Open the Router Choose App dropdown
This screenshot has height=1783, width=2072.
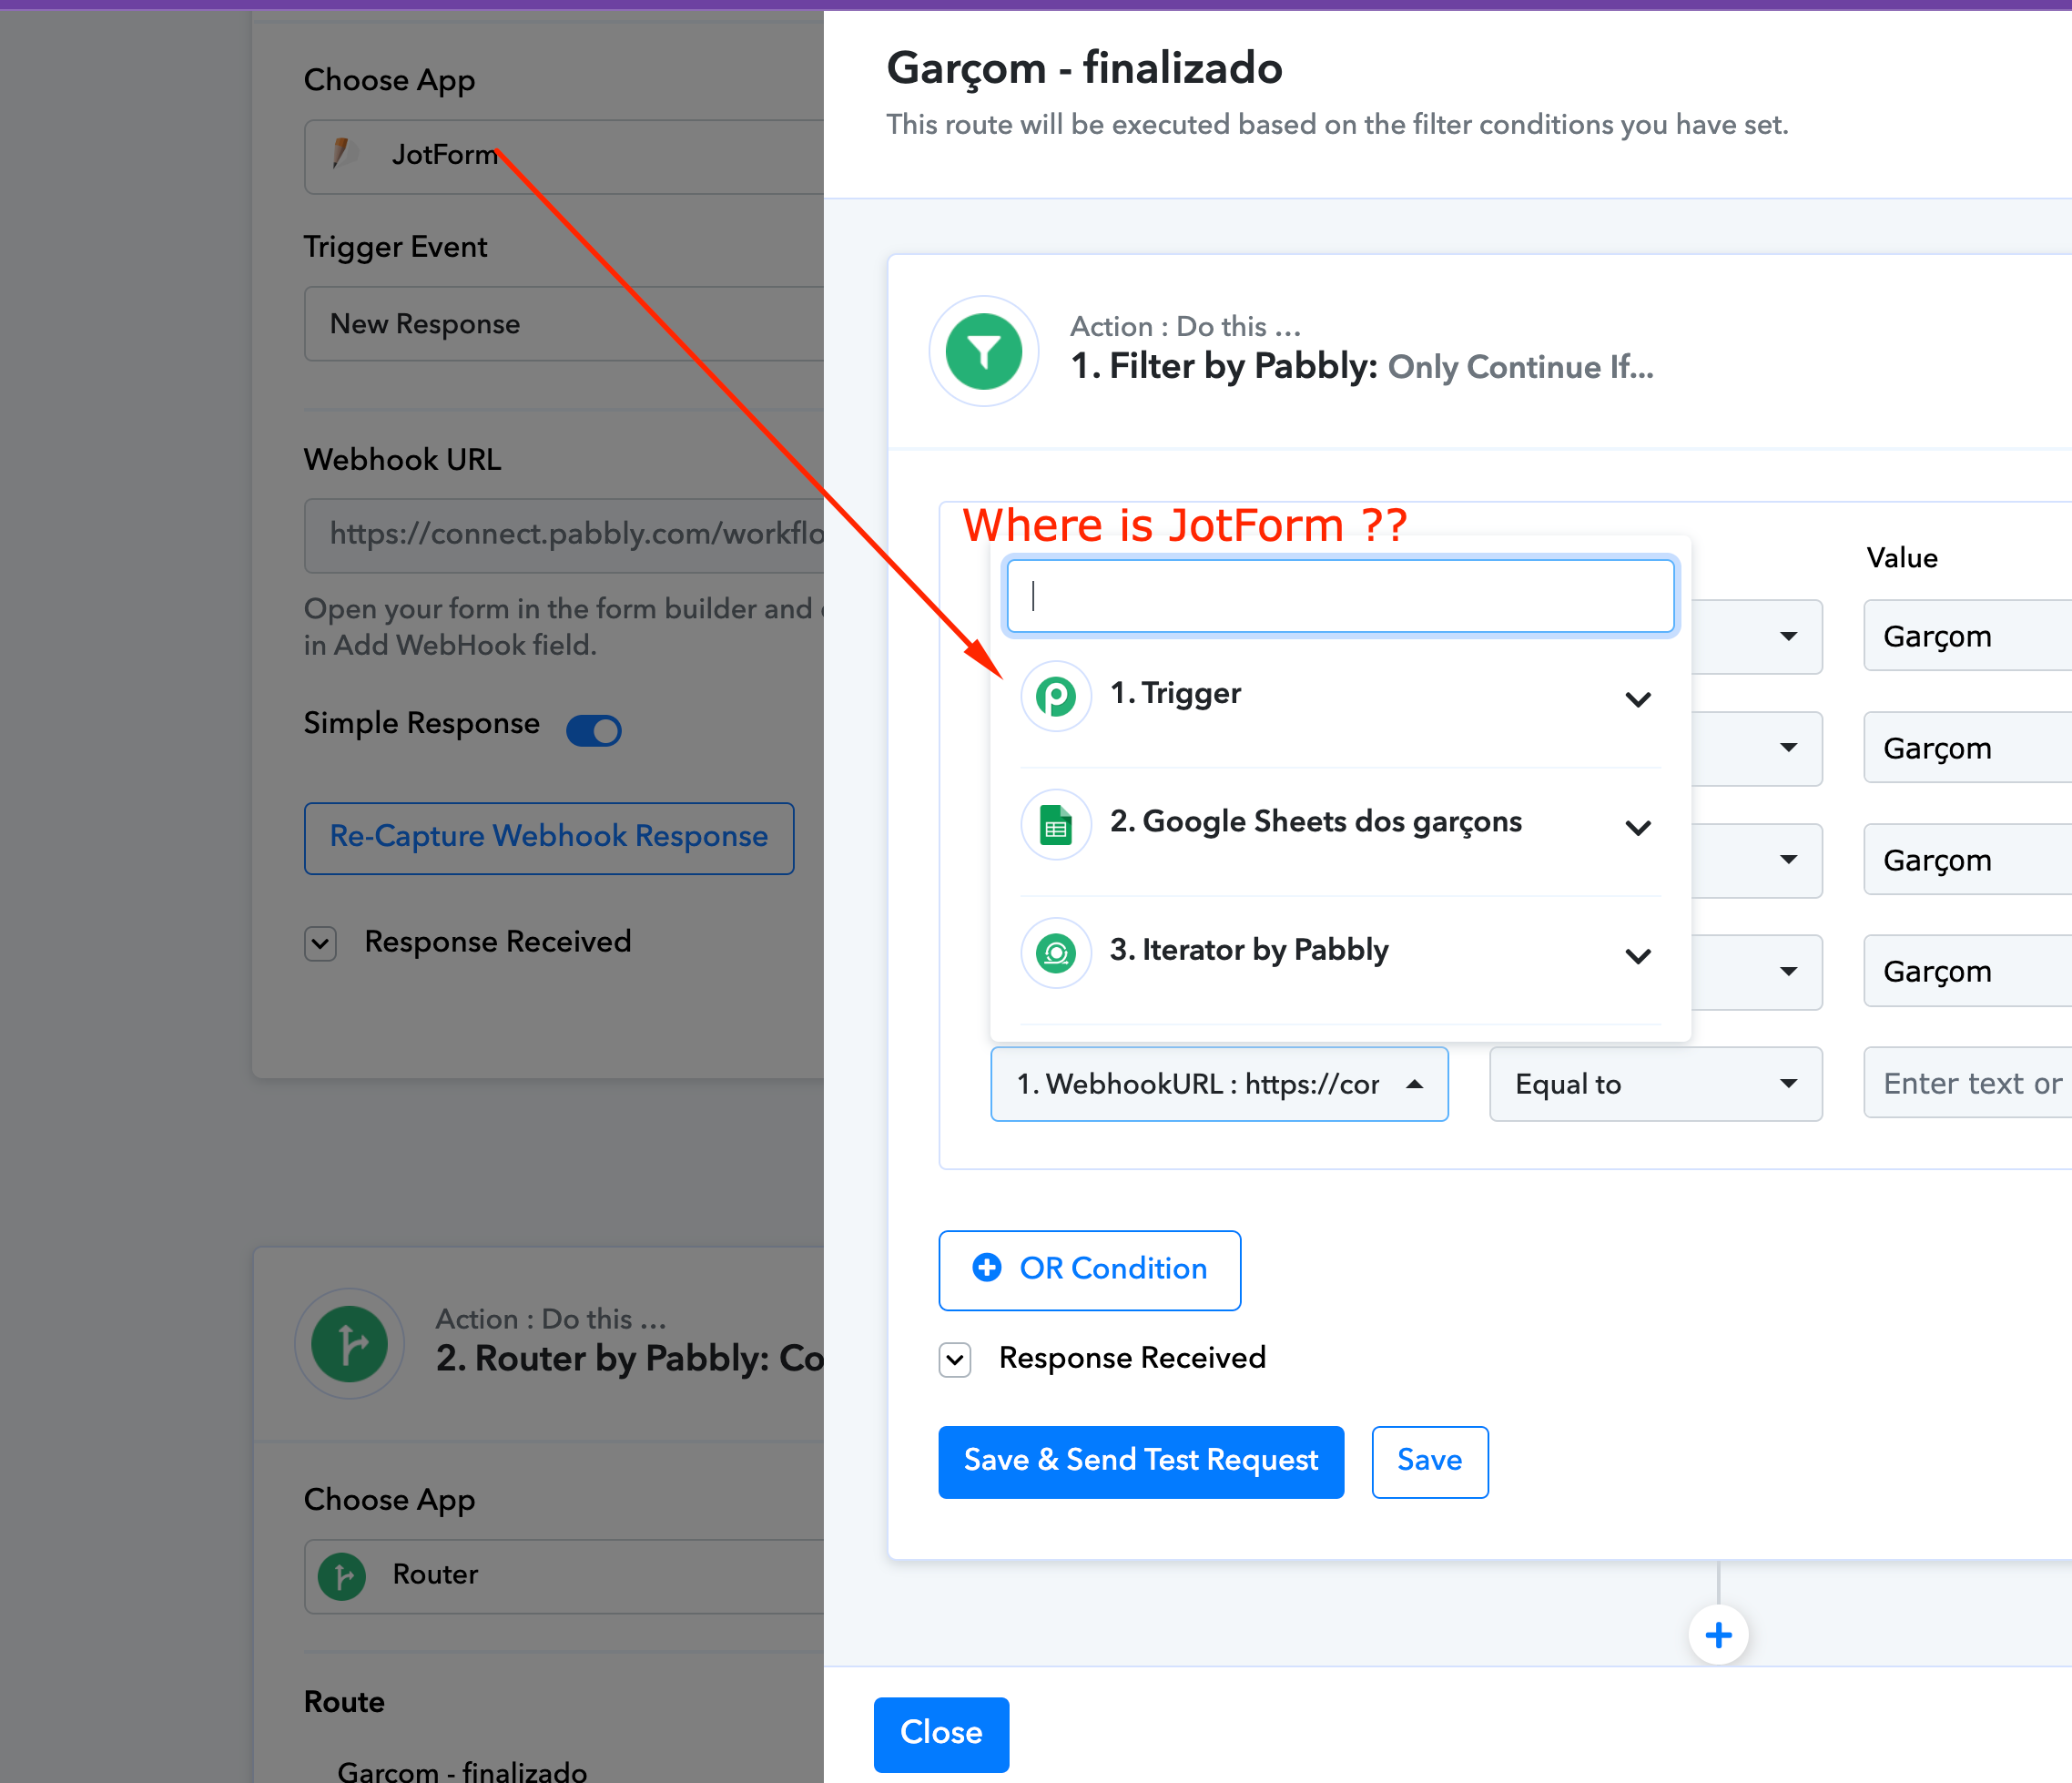pyautogui.click(x=564, y=1576)
